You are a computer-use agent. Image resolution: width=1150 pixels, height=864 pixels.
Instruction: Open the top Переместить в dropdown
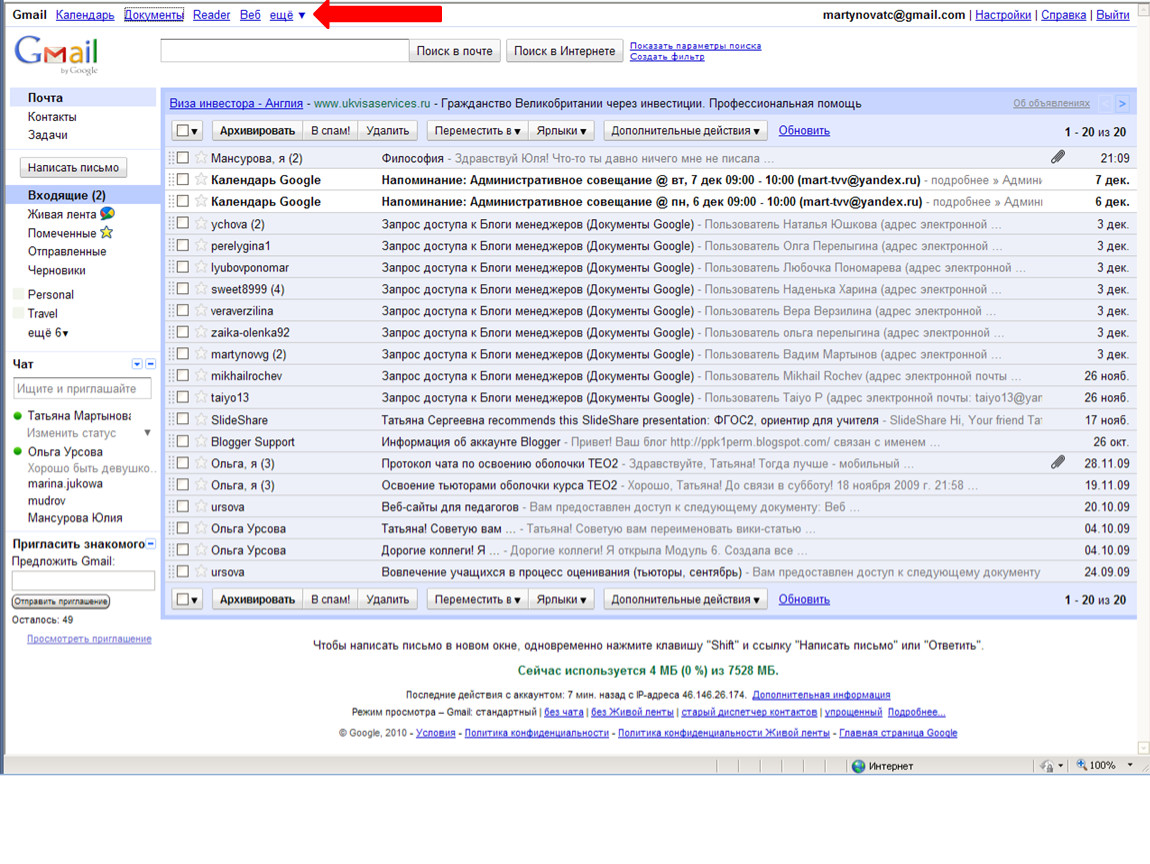477,131
